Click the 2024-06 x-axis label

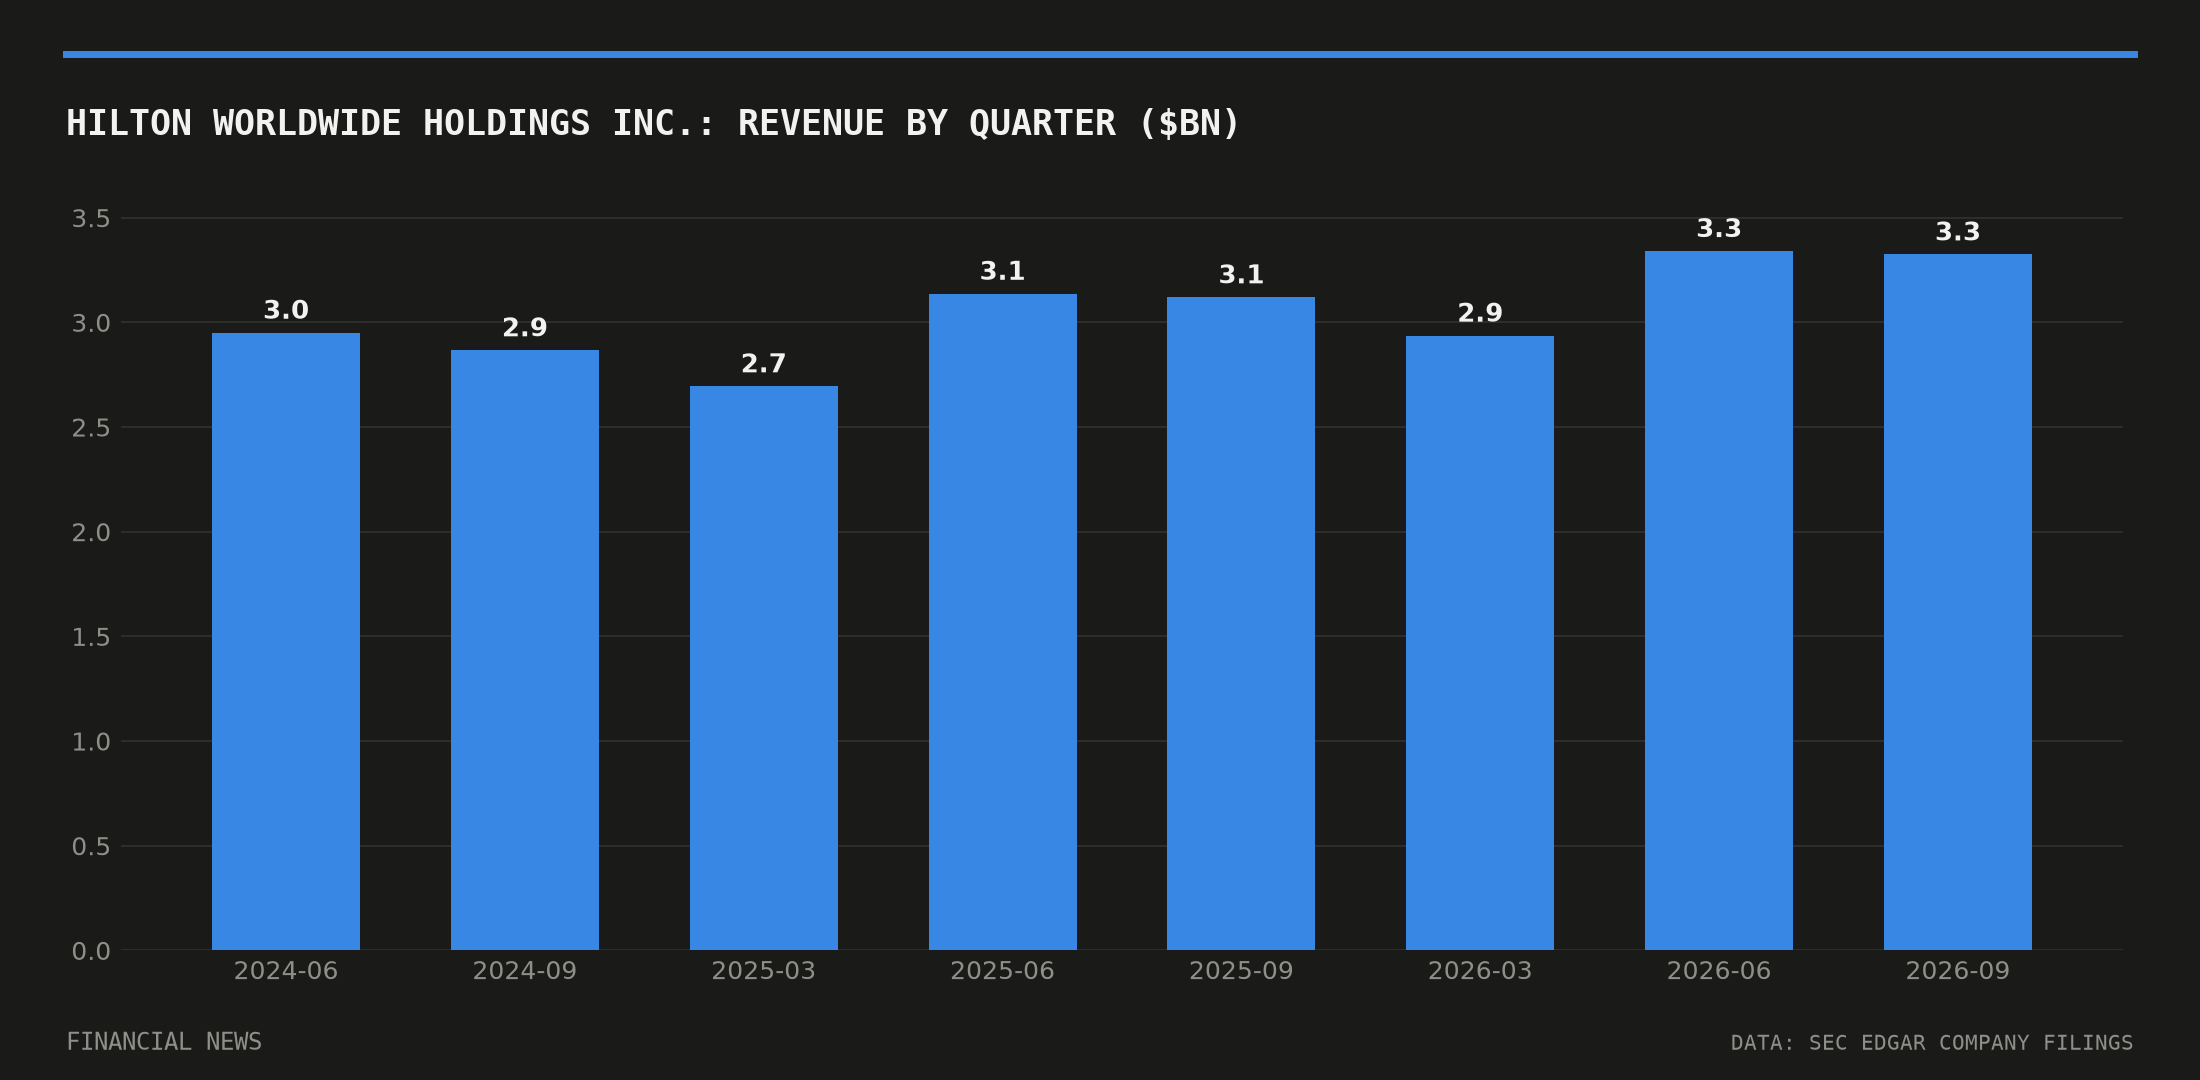coord(286,971)
